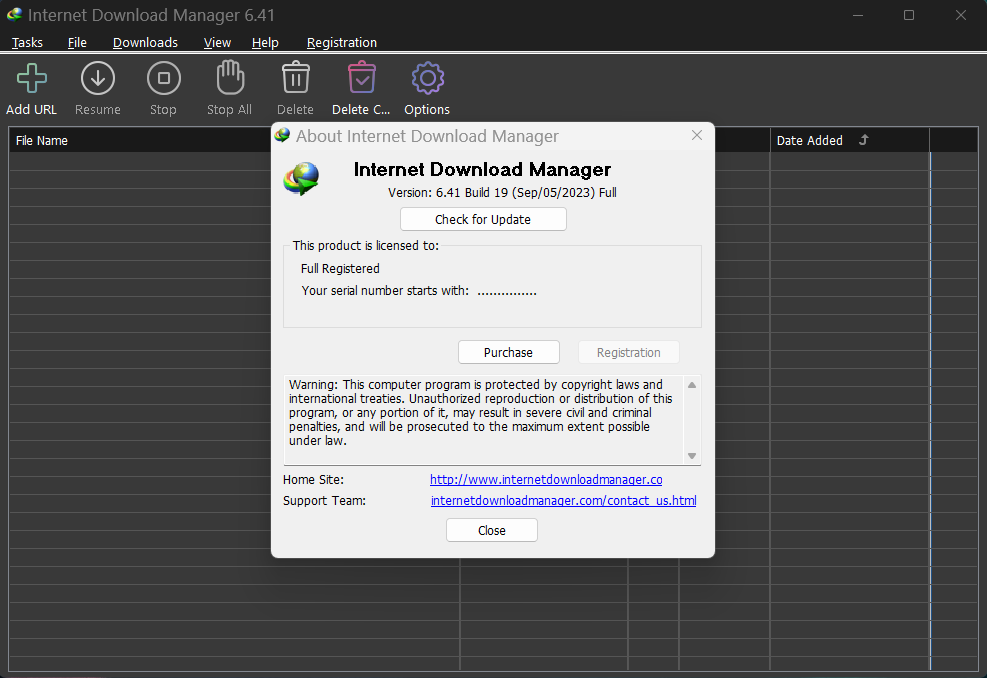Screen dimensions: 987x678
Task: Click the serial number dotted value
Action: coord(507,292)
